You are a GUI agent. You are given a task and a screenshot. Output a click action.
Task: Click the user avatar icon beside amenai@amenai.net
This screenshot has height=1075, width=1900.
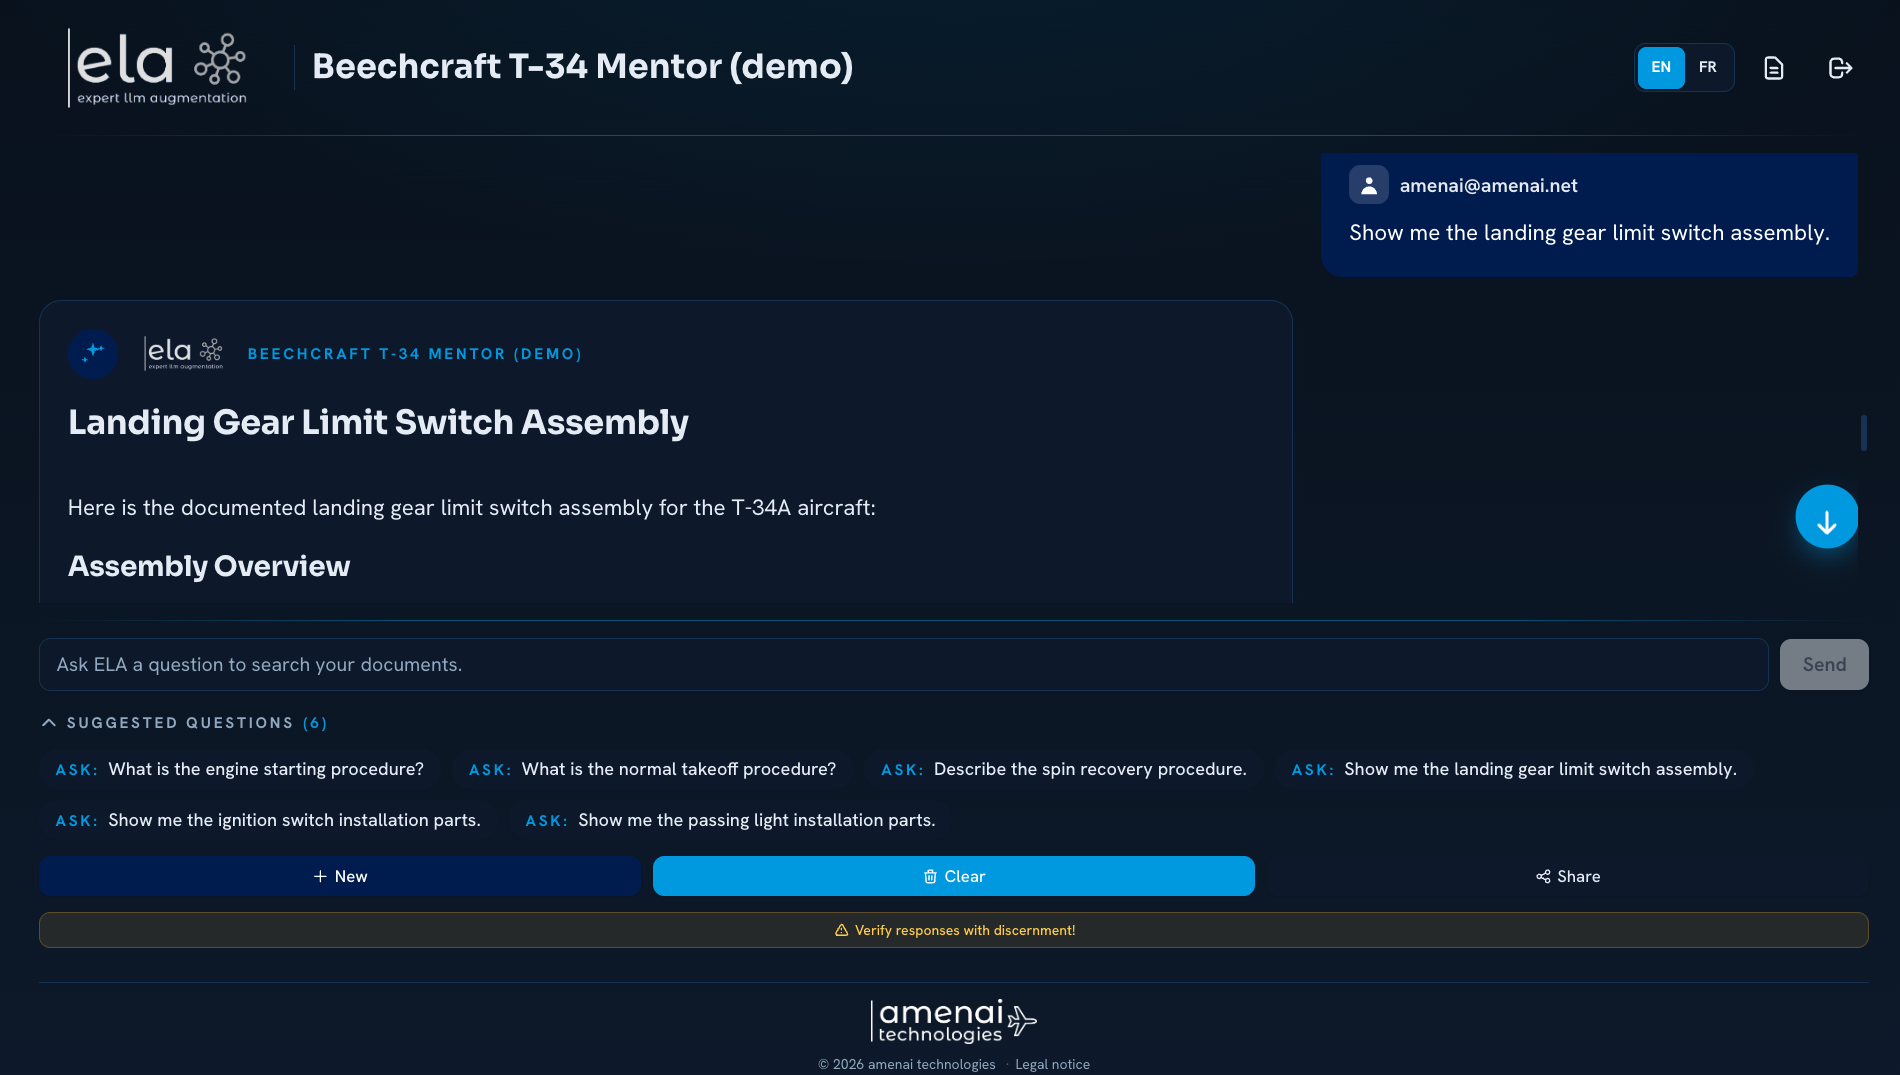pos(1368,185)
